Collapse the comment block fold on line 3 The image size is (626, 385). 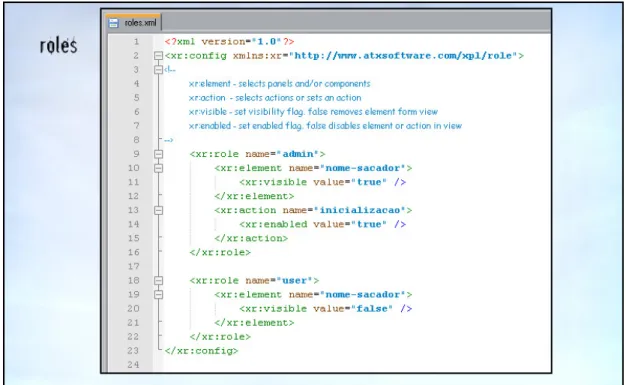[158, 69]
